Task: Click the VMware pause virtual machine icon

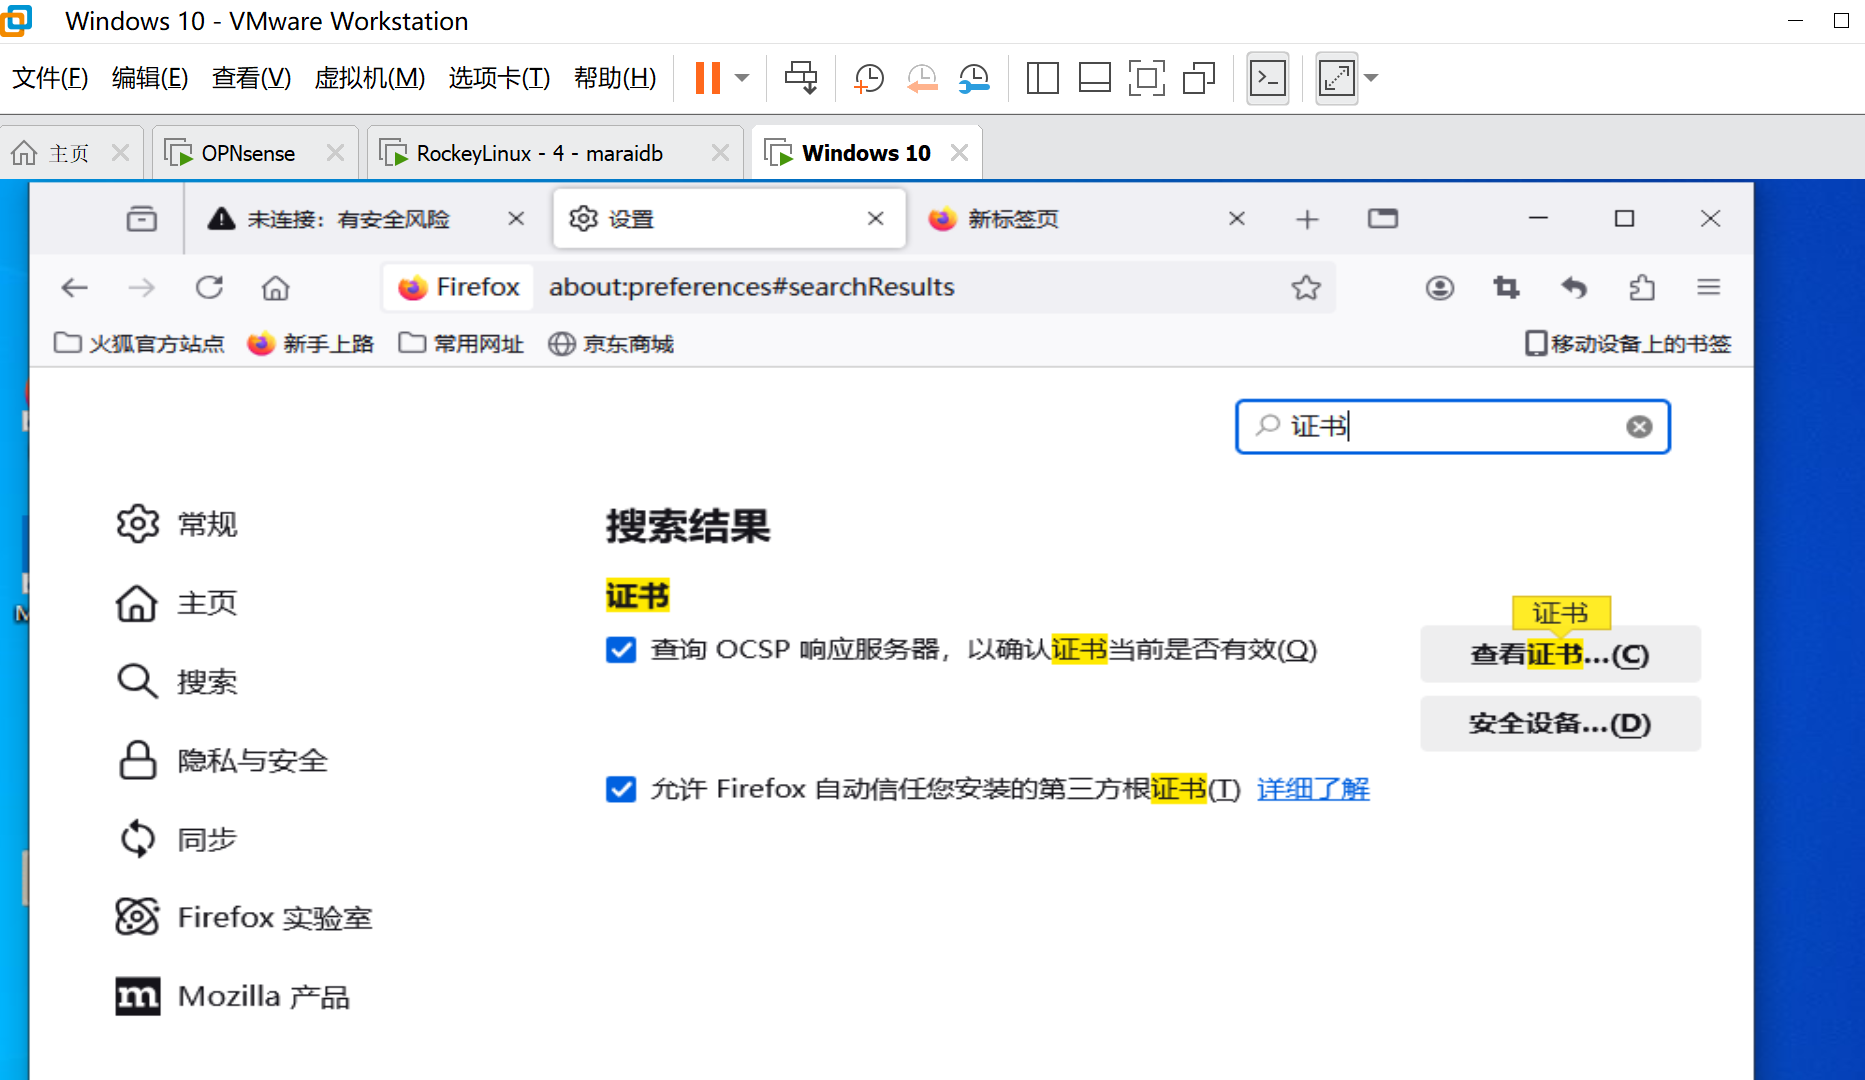Action: point(707,78)
